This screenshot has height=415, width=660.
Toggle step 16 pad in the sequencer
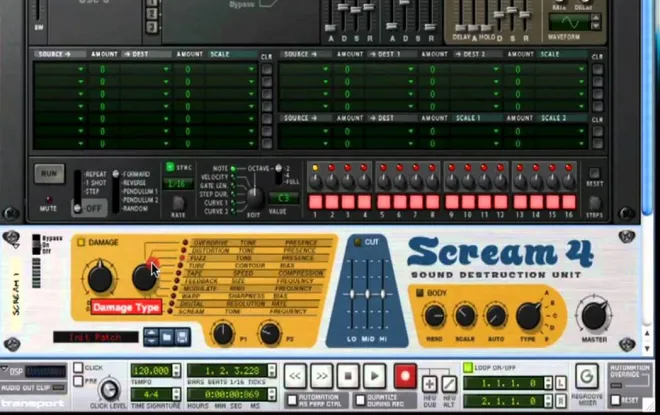click(569, 202)
